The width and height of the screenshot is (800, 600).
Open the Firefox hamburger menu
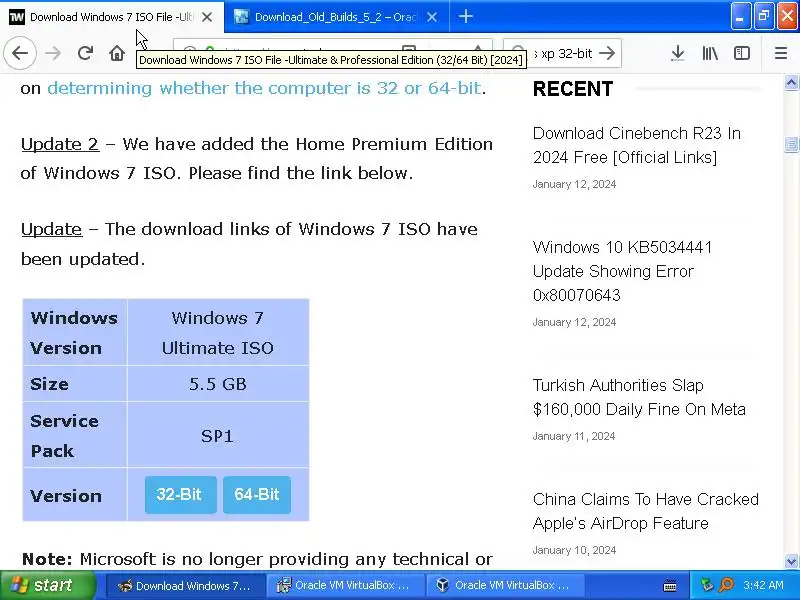click(x=781, y=53)
